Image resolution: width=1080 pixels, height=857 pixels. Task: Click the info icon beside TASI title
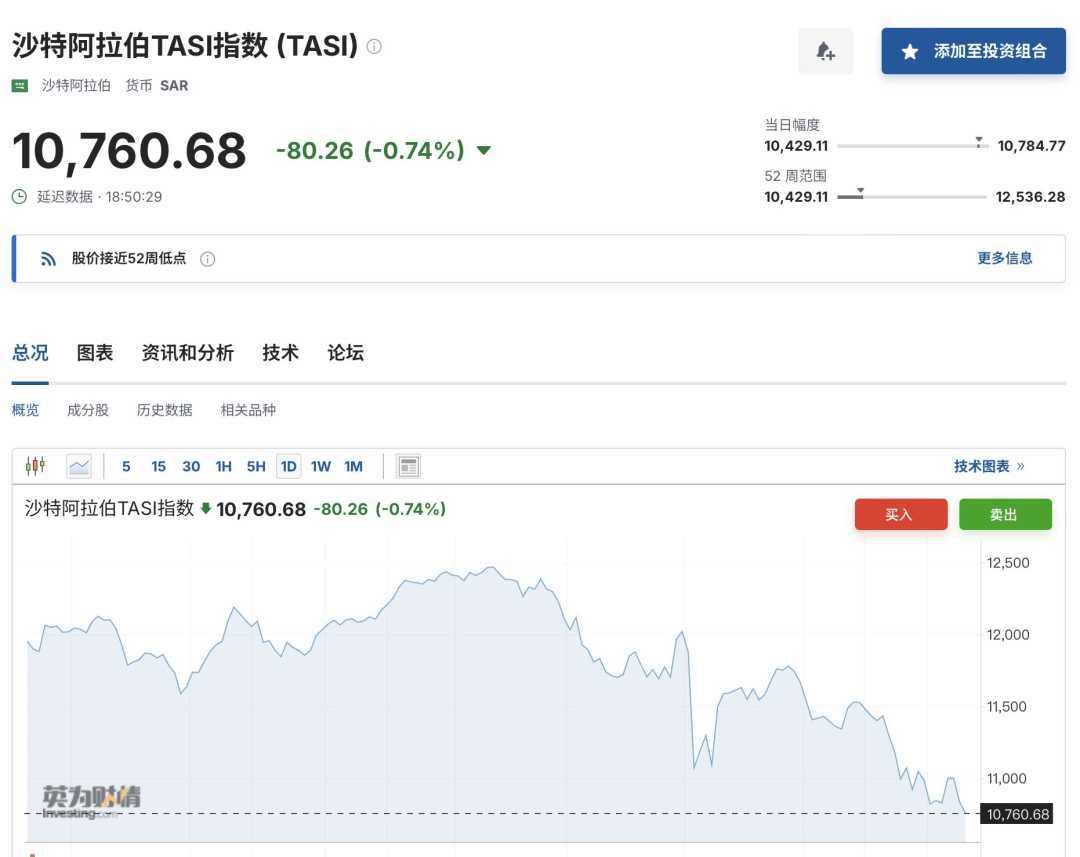click(x=374, y=46)
